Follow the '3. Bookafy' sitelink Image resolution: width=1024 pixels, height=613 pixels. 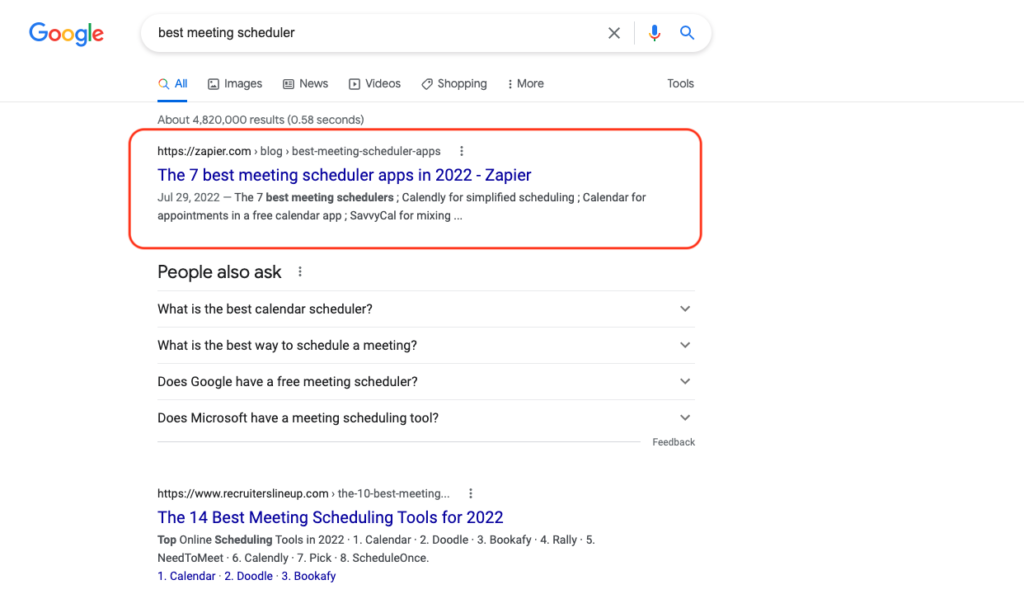coord(308,576)
